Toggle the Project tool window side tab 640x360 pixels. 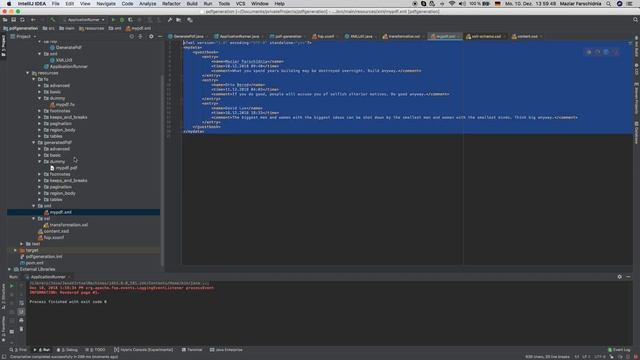coord(3,46)
